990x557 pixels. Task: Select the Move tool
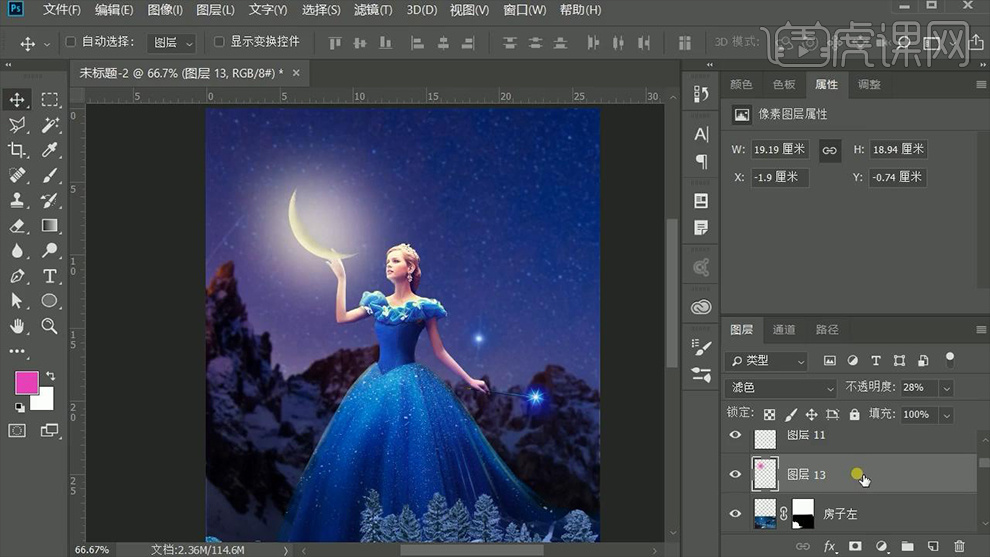coord(17,99)
